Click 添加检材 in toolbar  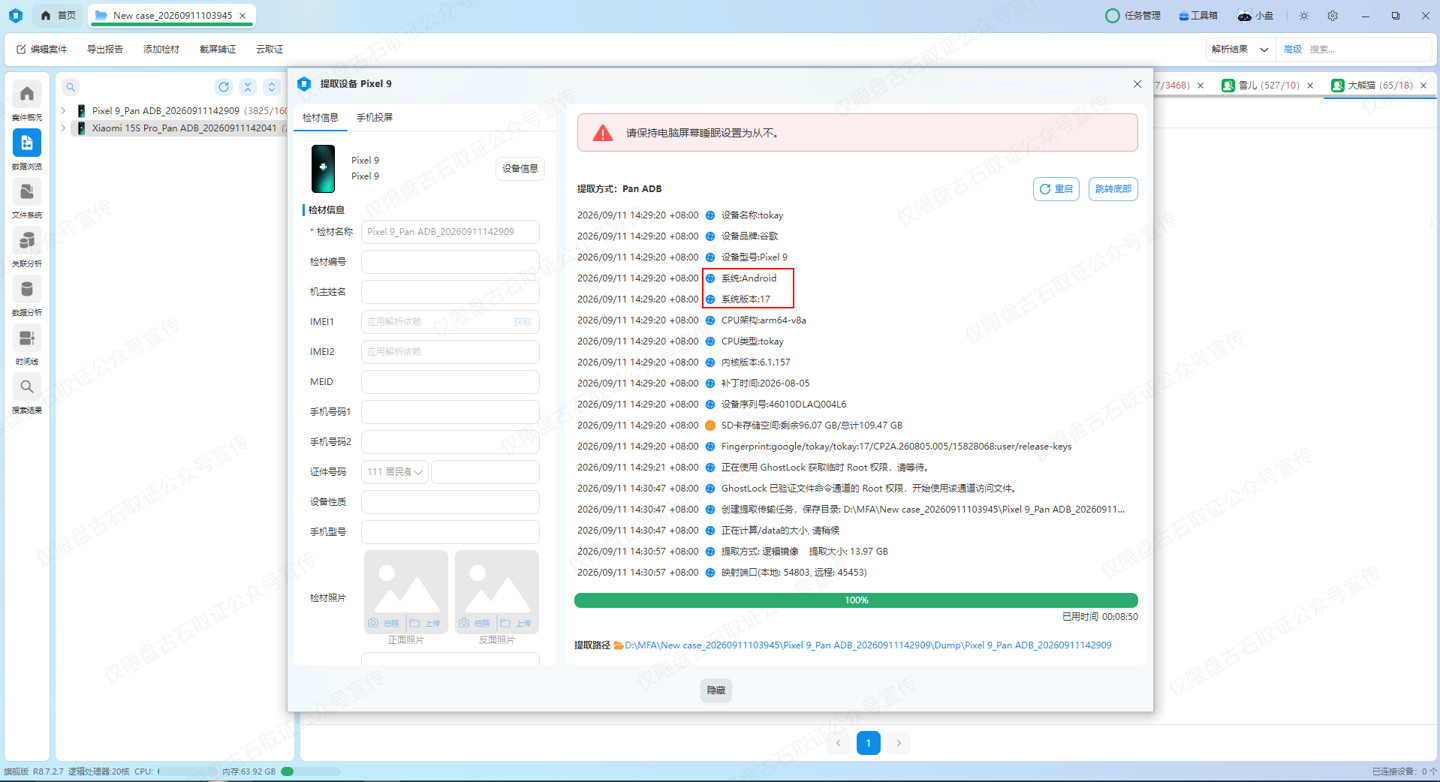tap(161, 49)
